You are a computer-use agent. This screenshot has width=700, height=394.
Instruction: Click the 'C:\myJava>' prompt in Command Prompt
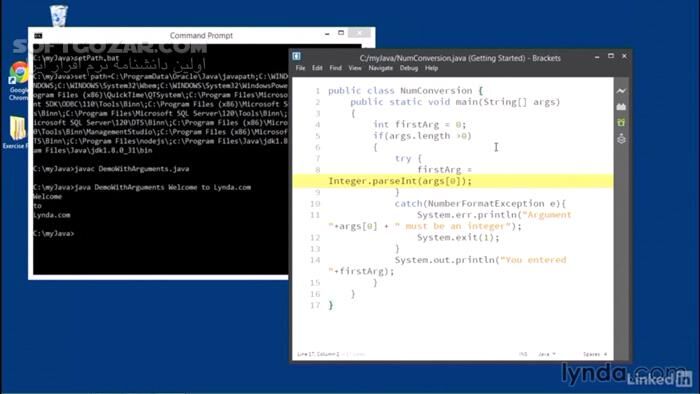[54, 233]
